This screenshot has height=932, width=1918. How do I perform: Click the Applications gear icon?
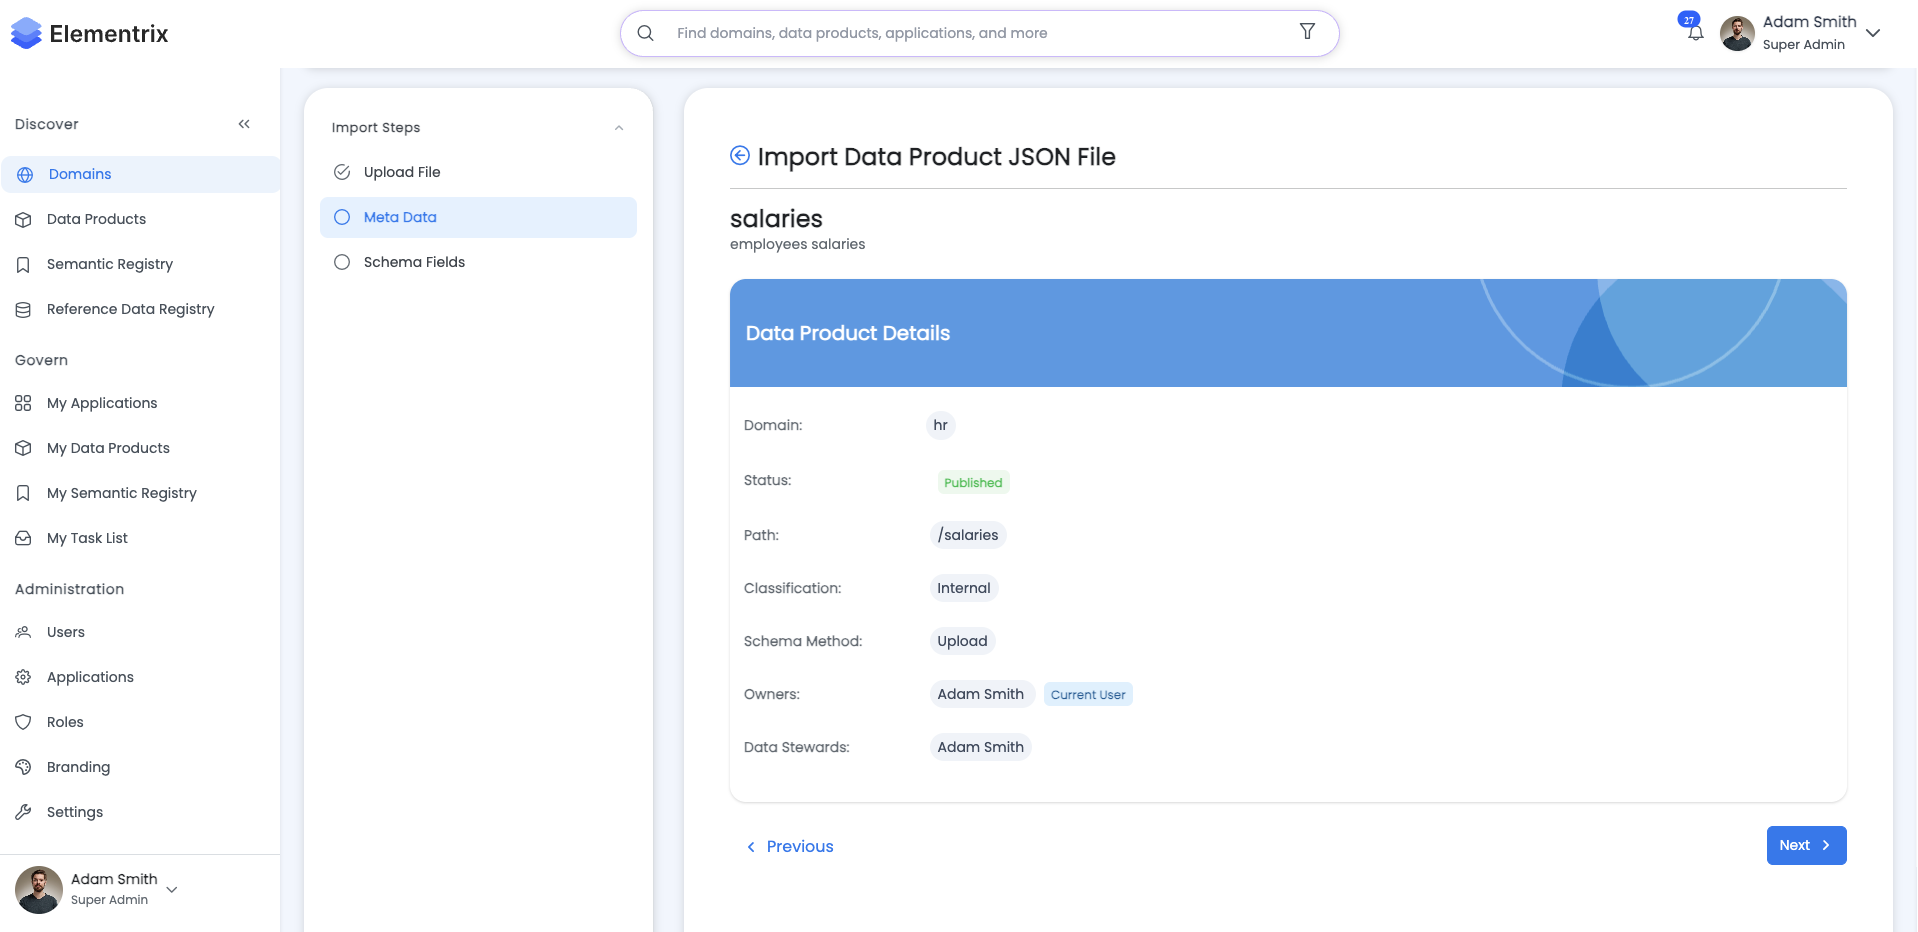[x=23, y=677]
